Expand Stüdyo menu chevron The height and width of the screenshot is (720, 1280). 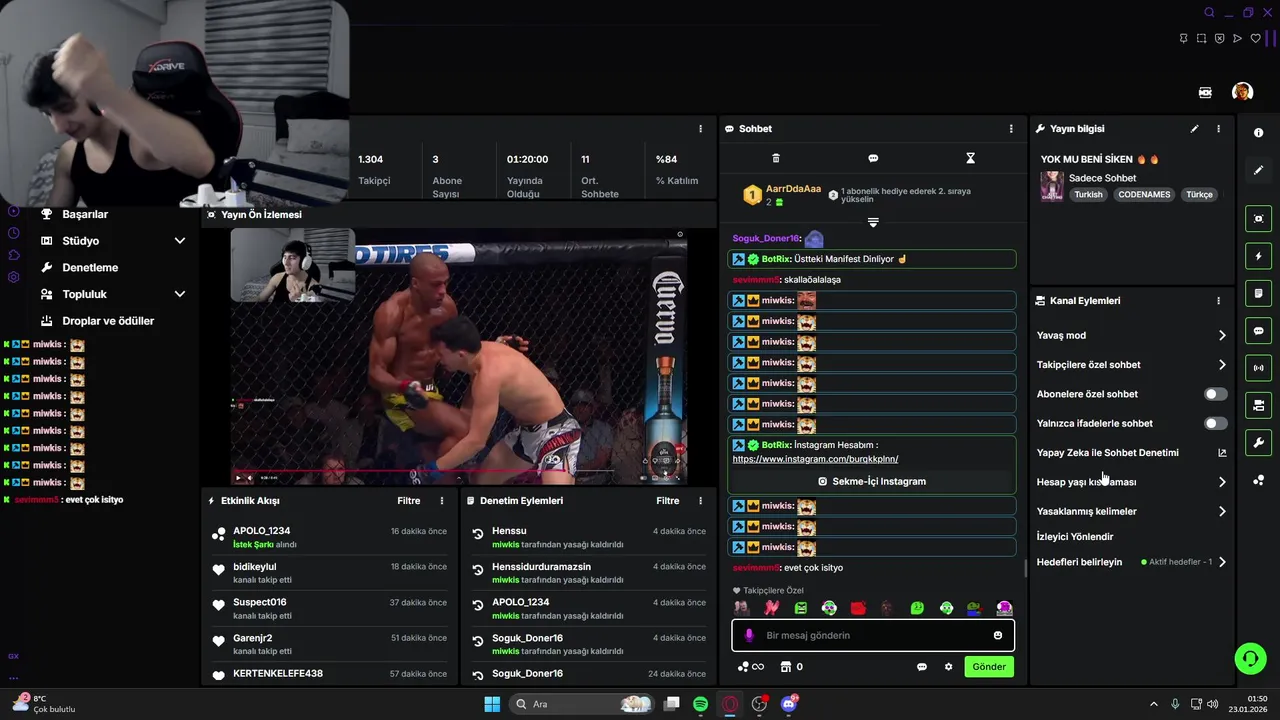click(180, 241)
